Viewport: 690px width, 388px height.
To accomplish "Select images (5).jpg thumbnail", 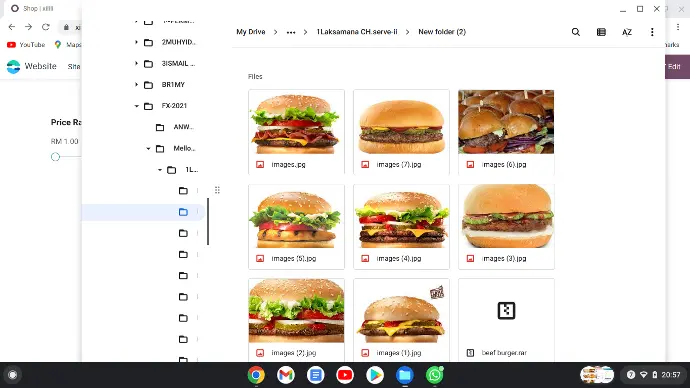I will [296, 216].
